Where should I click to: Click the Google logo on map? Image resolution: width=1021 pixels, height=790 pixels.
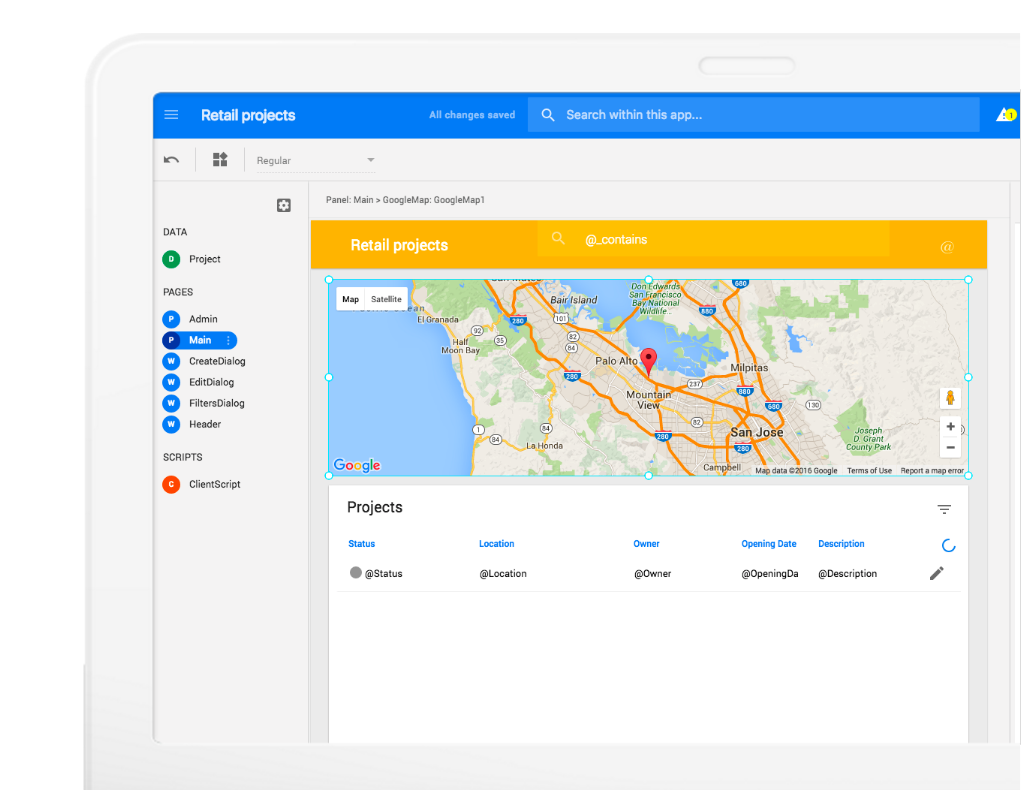[357, 465]
